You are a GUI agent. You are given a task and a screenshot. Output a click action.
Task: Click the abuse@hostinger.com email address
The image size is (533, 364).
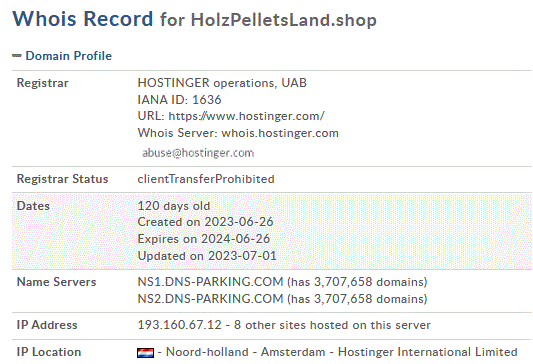pos(198,153)
